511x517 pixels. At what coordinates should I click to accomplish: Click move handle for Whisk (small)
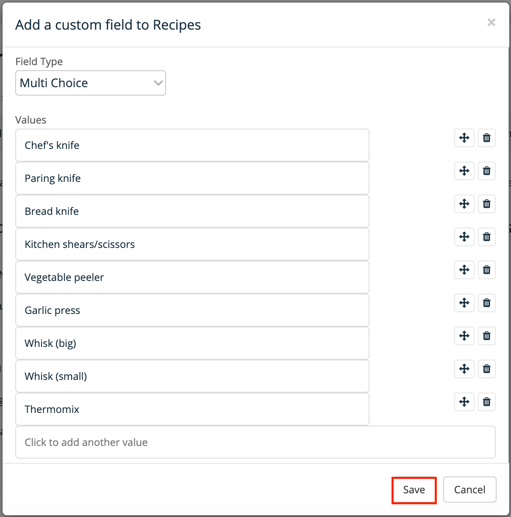coord(464,369)
